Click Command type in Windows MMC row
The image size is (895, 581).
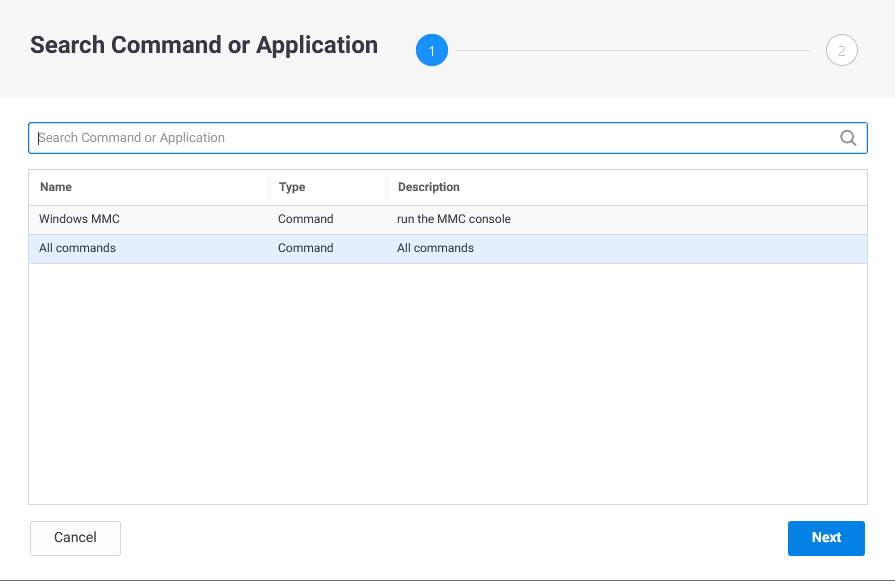305,219
